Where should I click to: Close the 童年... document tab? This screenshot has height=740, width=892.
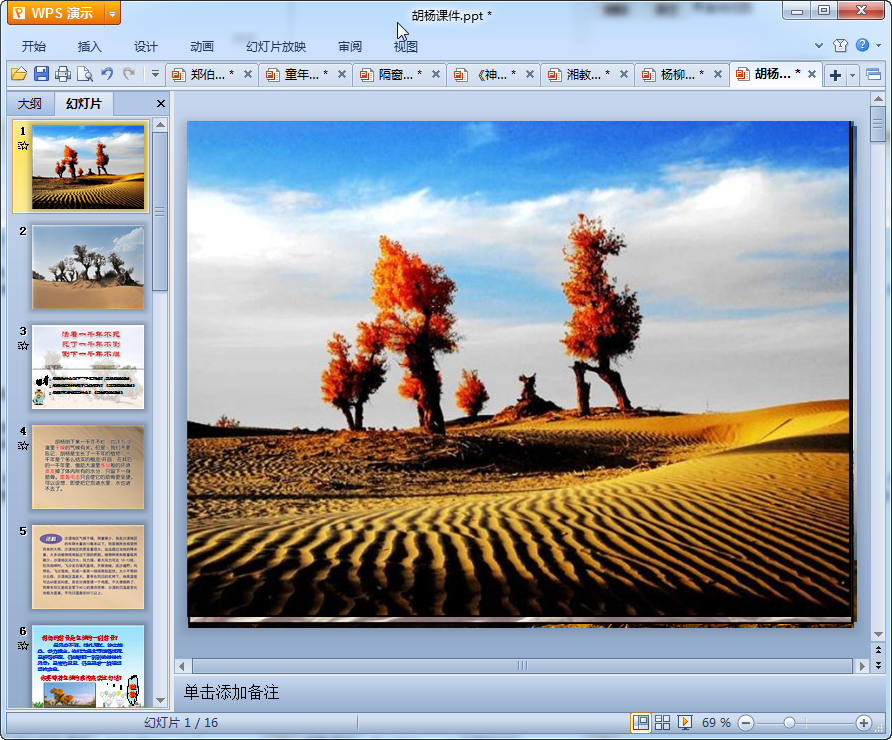[342, 74]
